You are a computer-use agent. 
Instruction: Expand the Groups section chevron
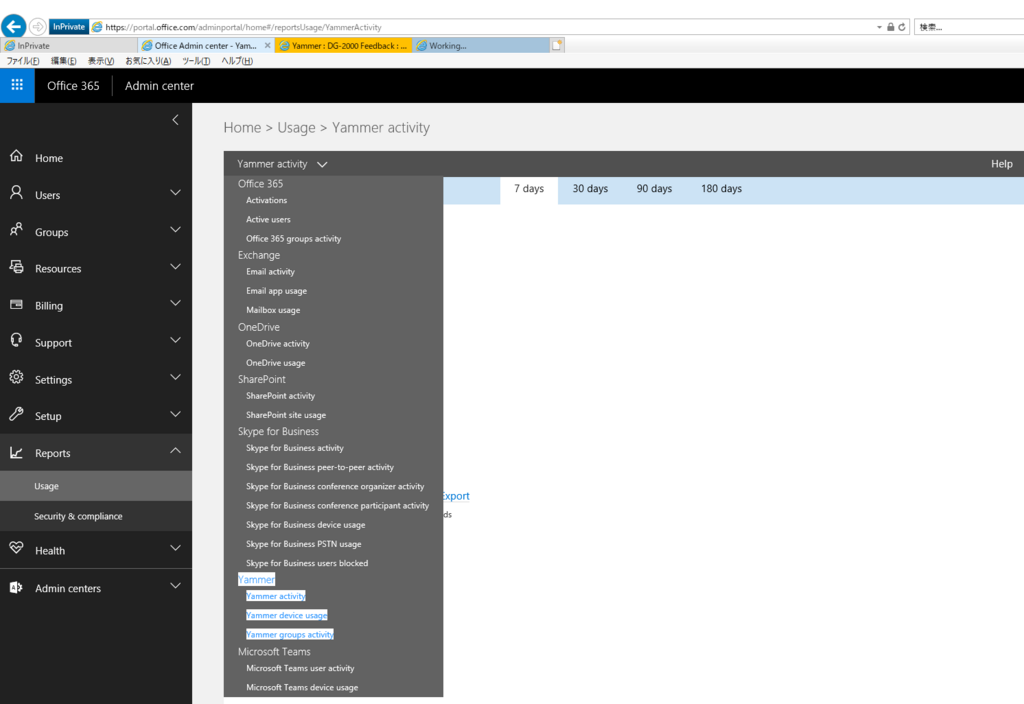[x=175, y=230]
